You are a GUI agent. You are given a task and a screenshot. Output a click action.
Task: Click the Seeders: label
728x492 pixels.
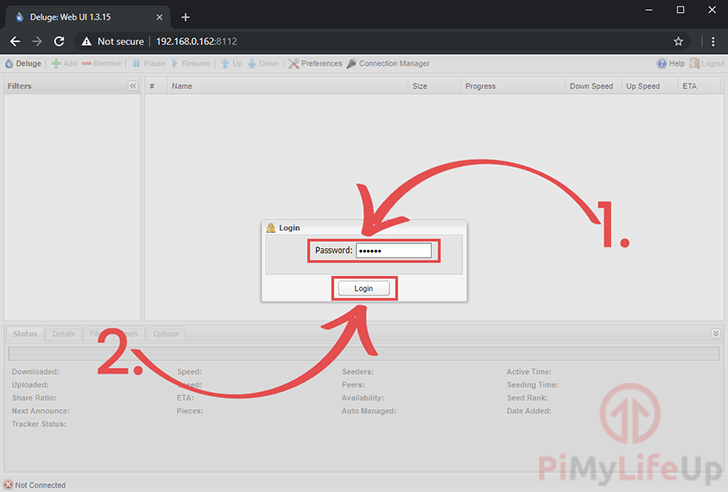click(x=358, y=372)
